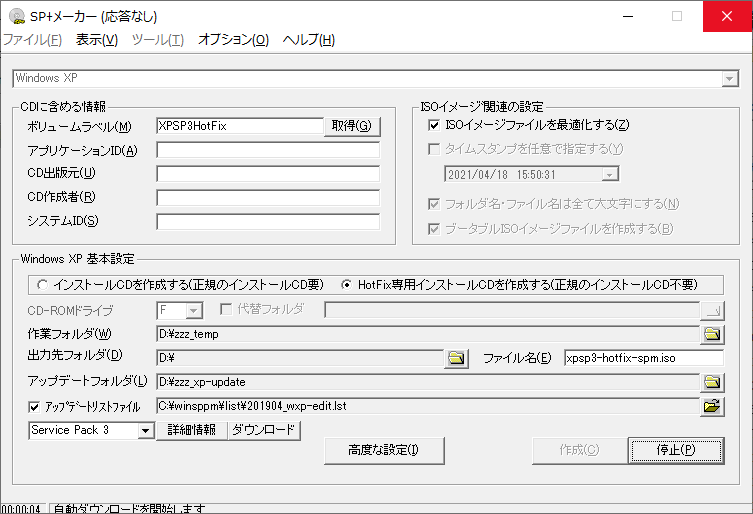Click the disabled 代替フォルダ browse button

(712, 310)
